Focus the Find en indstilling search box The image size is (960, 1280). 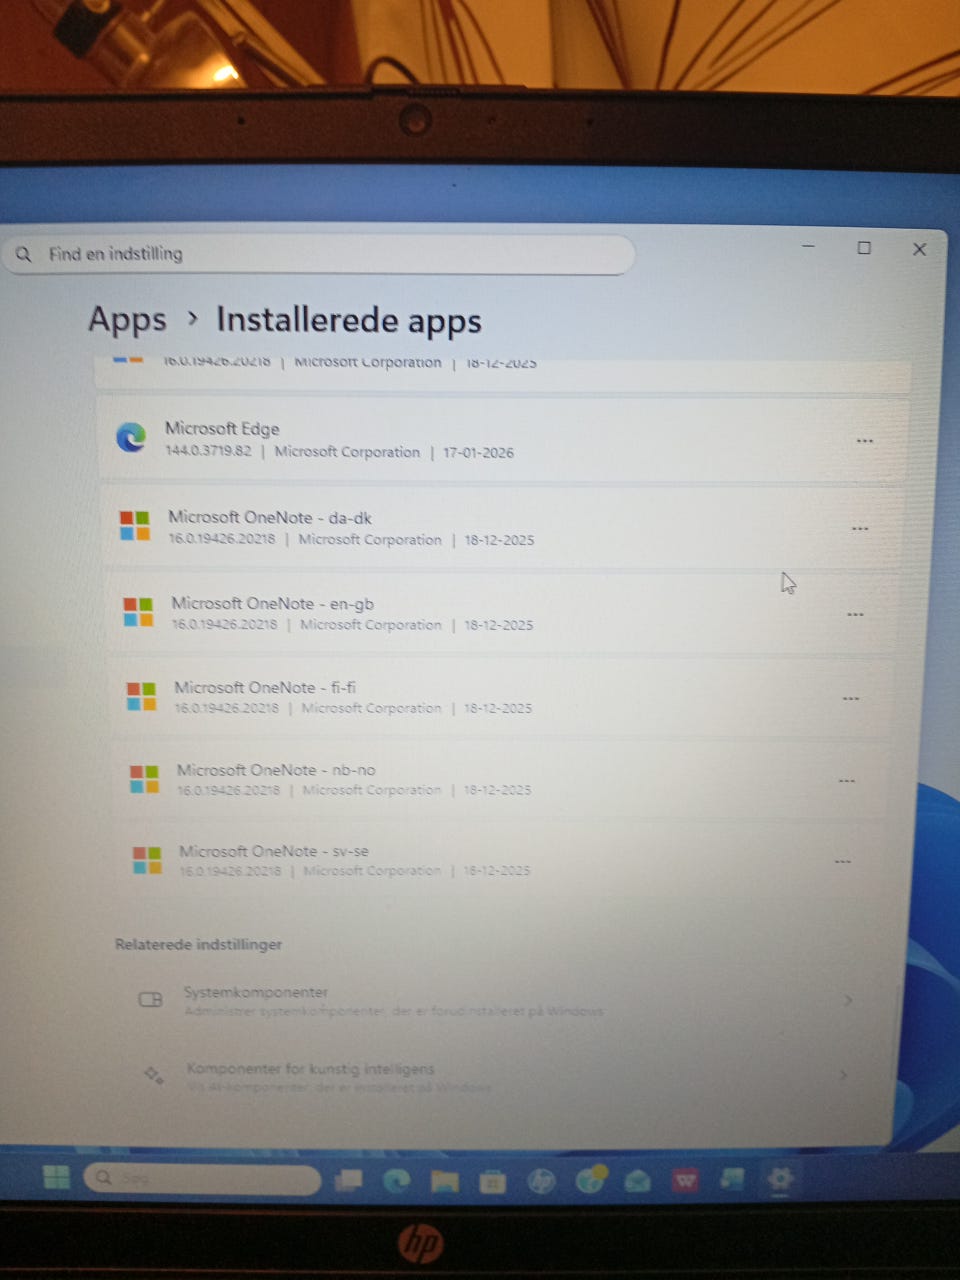318,254
